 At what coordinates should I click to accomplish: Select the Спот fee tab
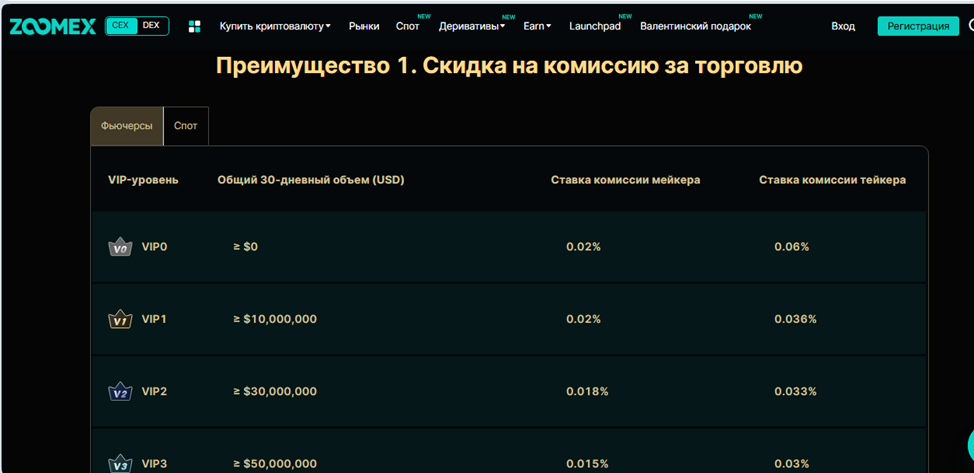pyautogui.click(x=186, y=126)
